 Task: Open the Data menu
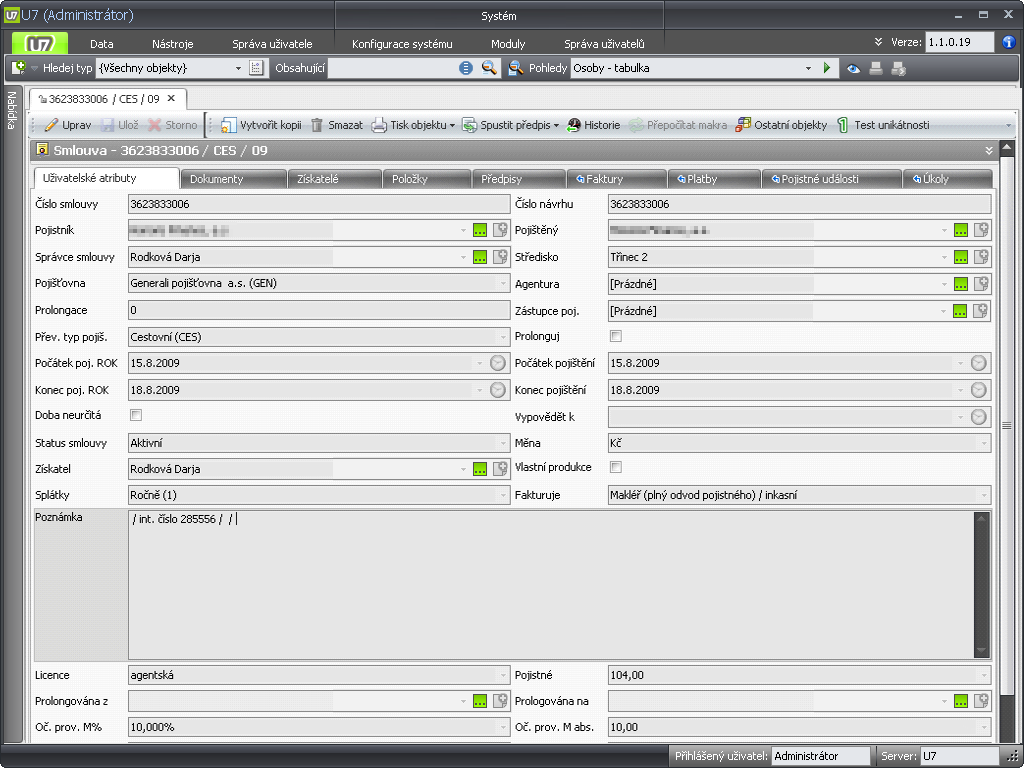tap(102, 44)
